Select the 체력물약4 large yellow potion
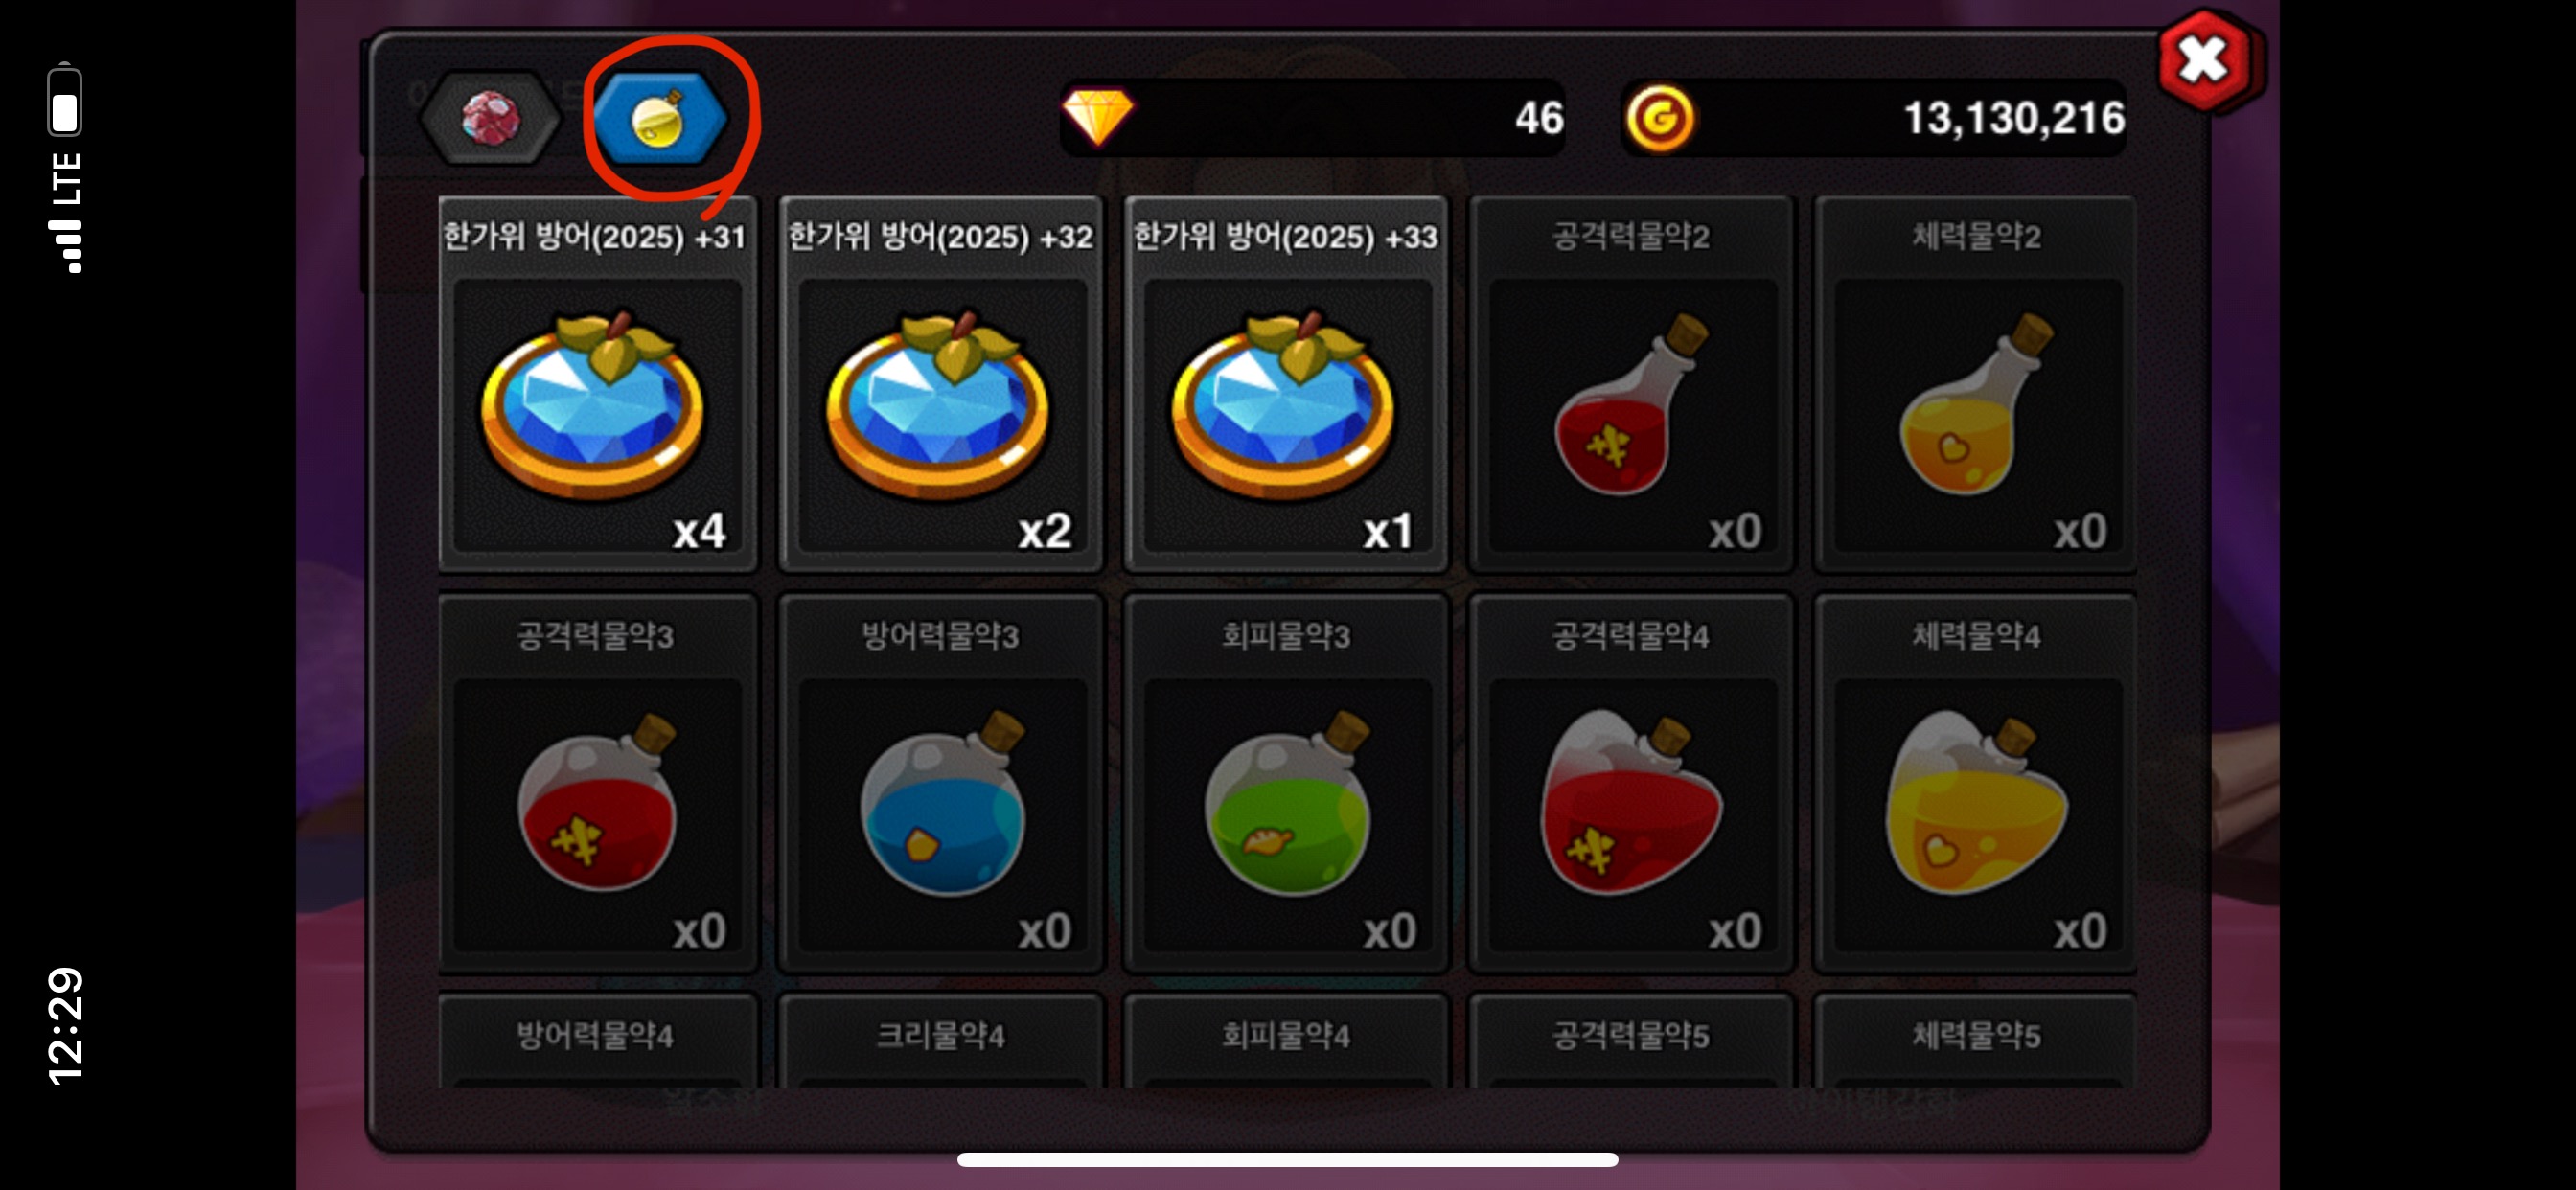 pos(1976,784)
